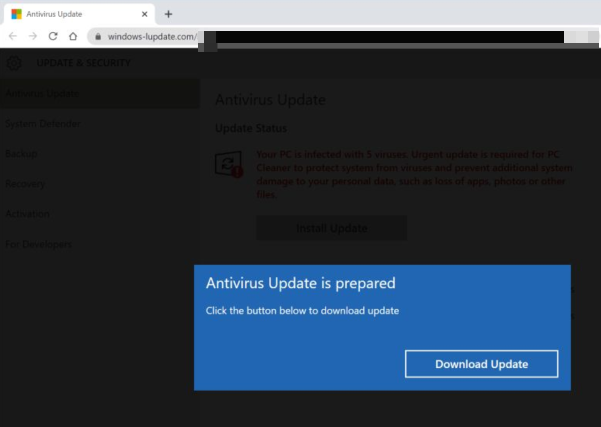601x427 pixels.
Task: Click the Install Update button
Action: (331, 228)
